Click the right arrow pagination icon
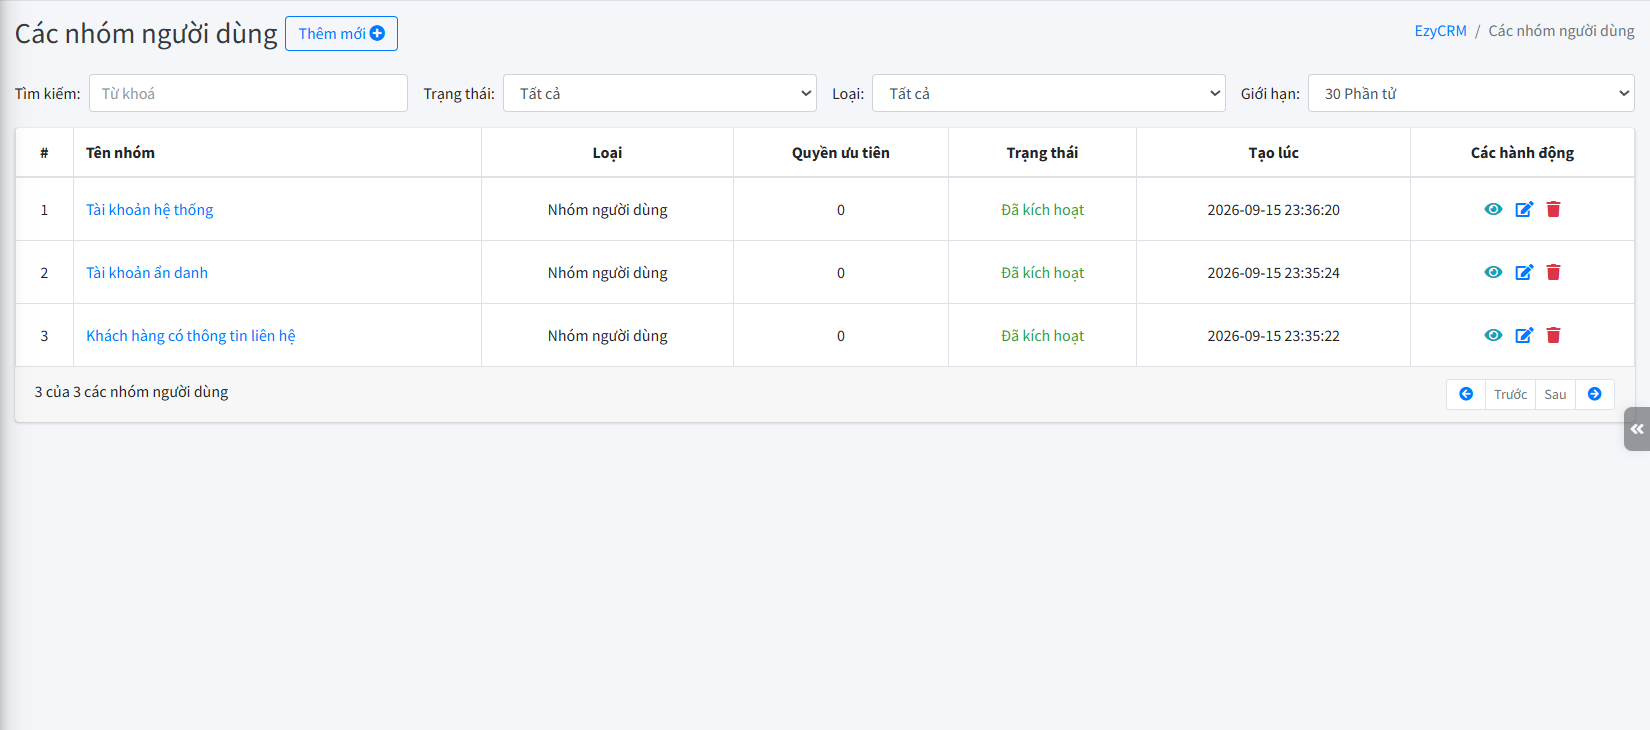 [1595, 394]
